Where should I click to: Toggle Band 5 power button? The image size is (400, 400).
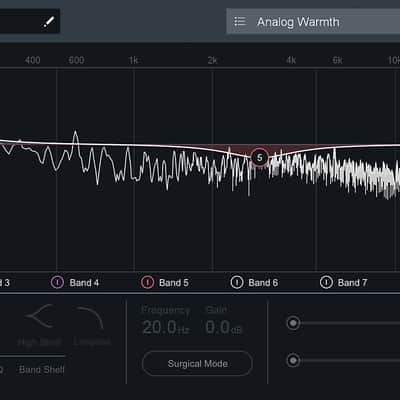pyautogui.click(x=147, y=282)
